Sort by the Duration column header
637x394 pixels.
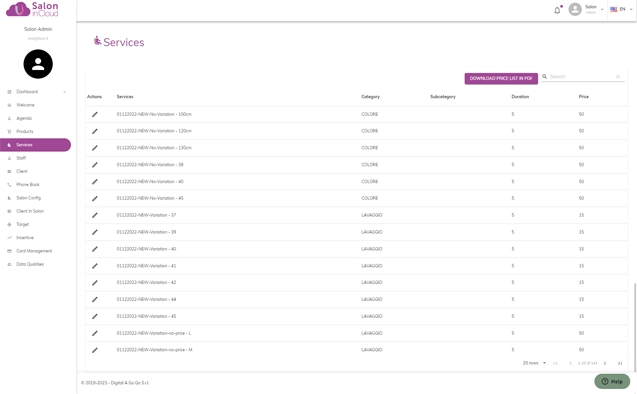pos(520,97)
